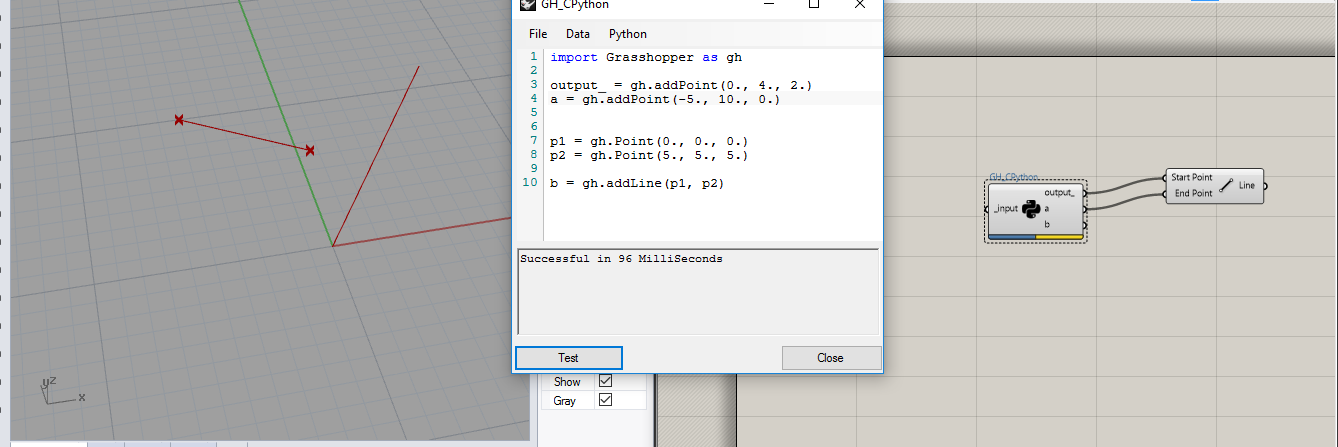Open the Python menu
The image size is (1338, 447).
(x=628, y=34)
